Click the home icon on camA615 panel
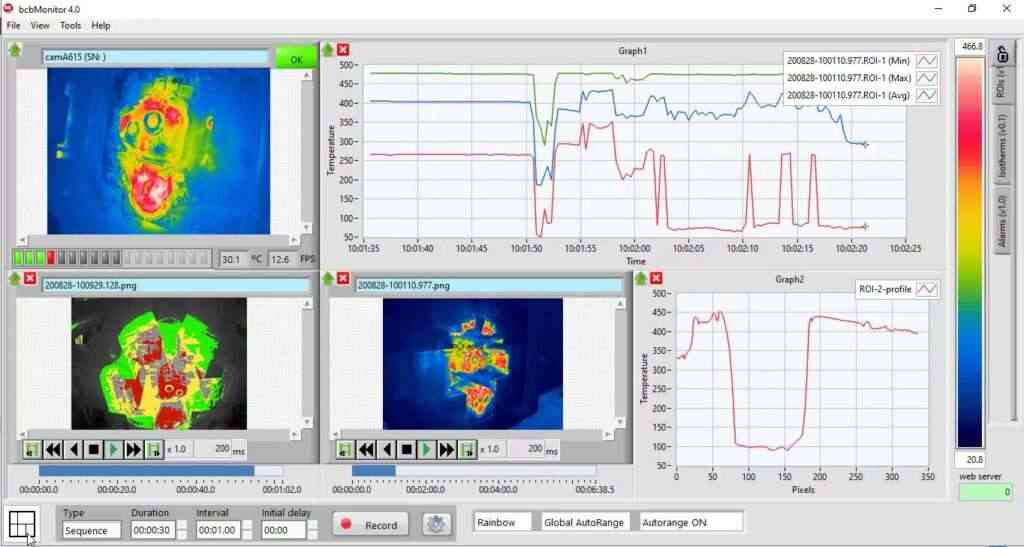Image resolution: width=1024 pixels, height=547 pixels. point(14,50)
